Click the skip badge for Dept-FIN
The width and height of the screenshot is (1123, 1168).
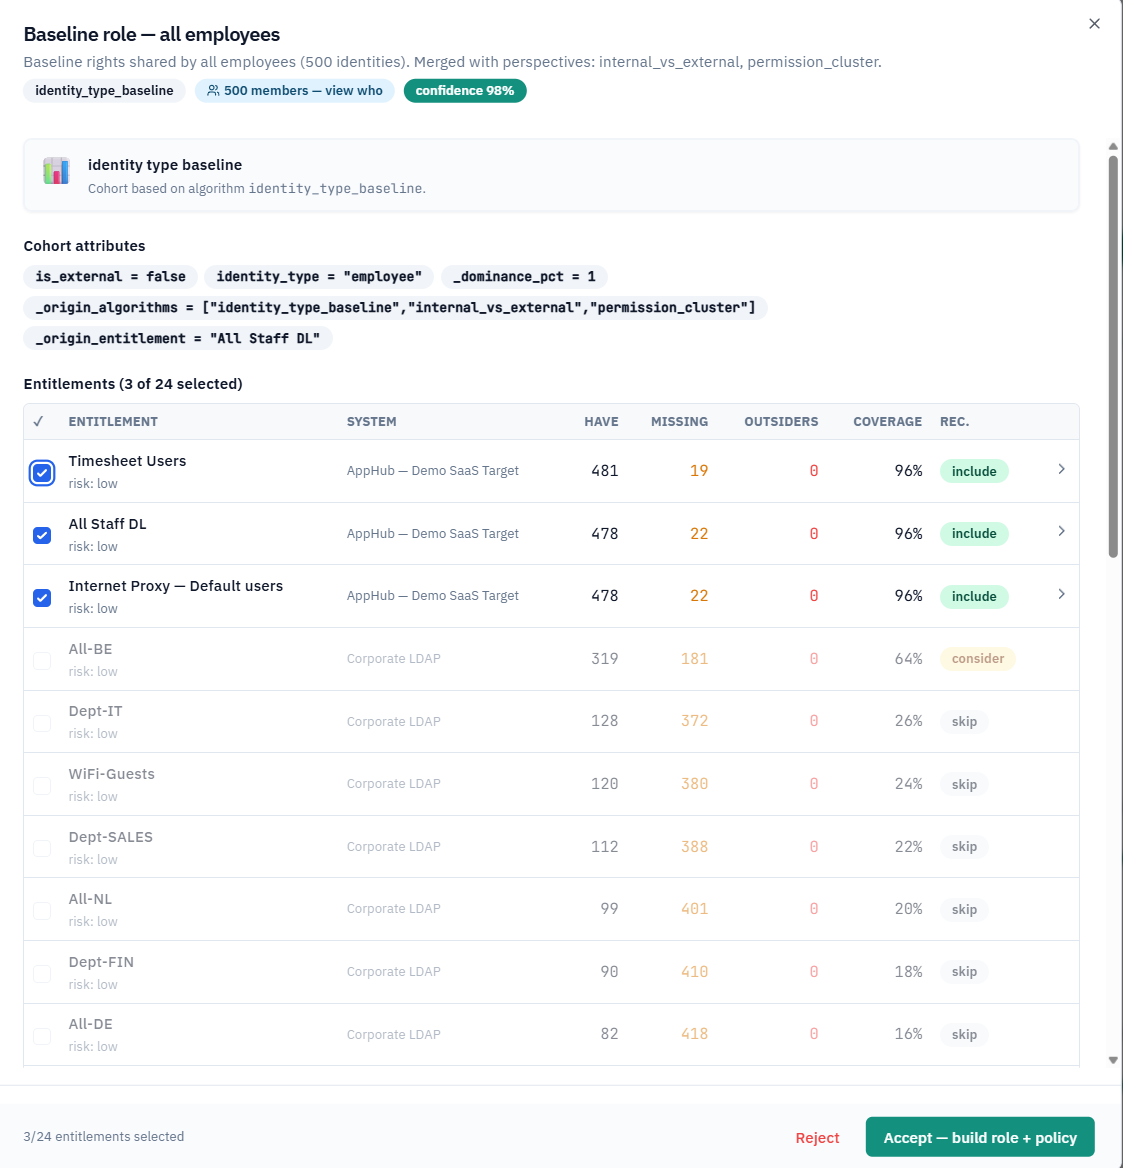pos(964,972)
